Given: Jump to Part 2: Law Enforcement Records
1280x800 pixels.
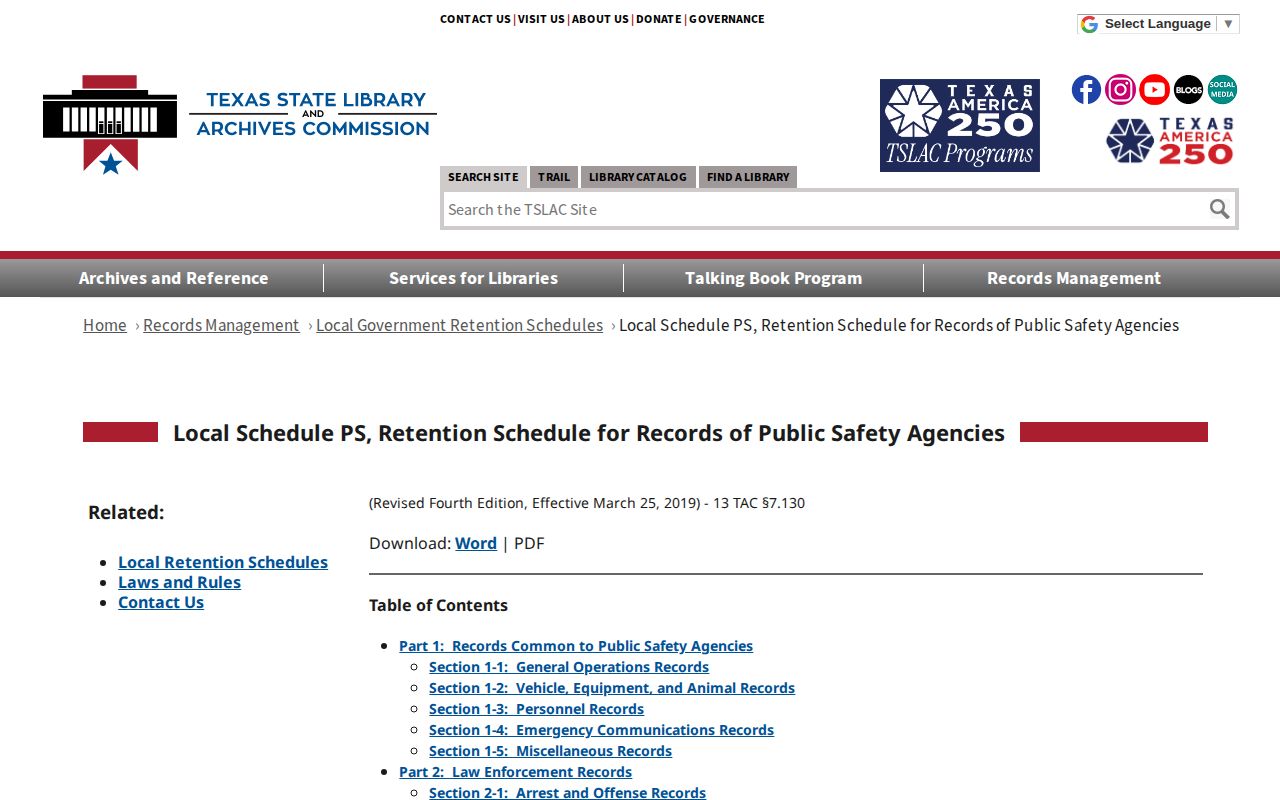Looking at the screenshot, I should pyautogui.click(x=516, y=772).
